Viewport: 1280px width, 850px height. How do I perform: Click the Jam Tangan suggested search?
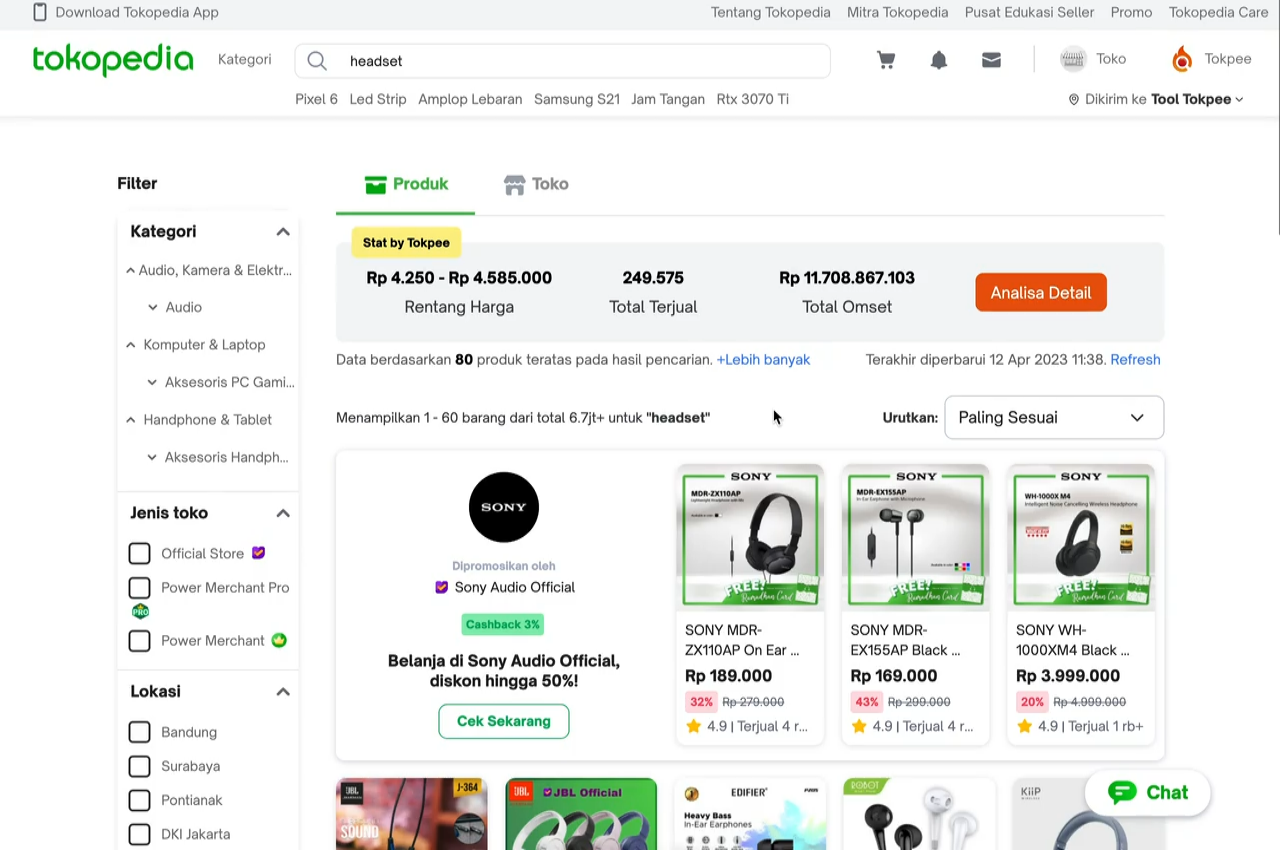[668, 99]
